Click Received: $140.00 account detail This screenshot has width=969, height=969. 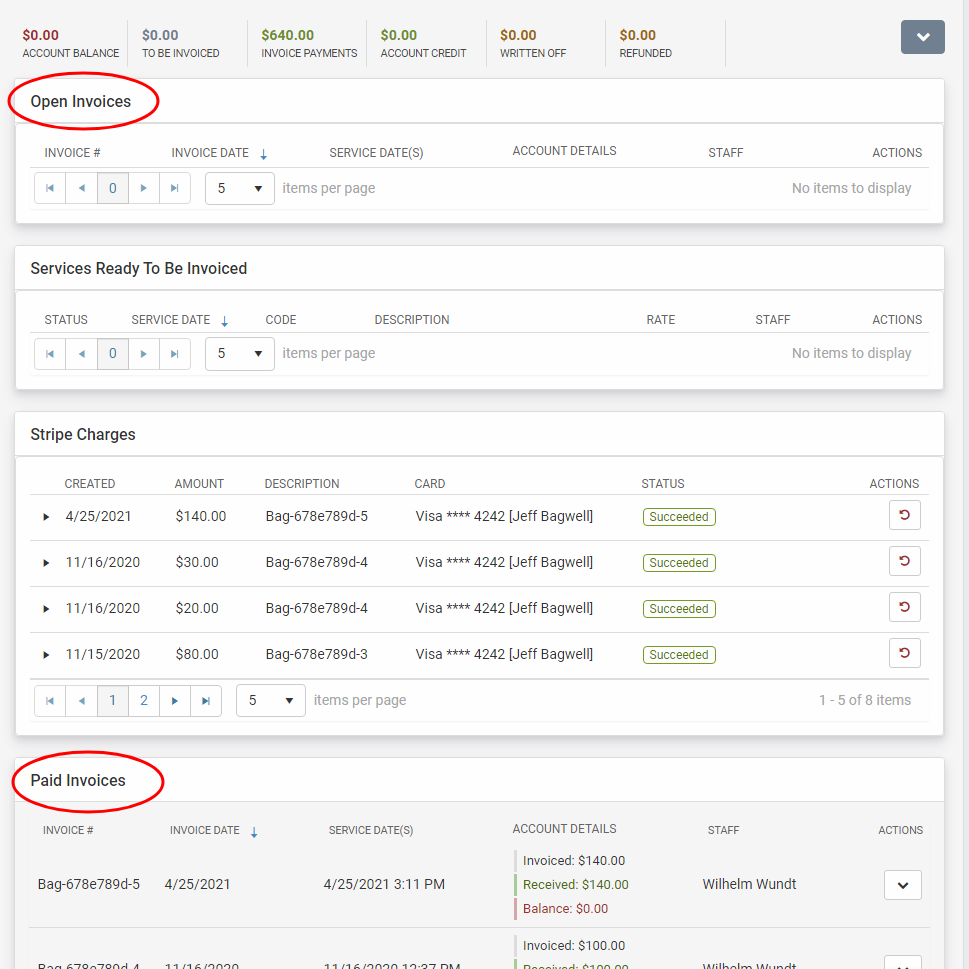point(575,884)
